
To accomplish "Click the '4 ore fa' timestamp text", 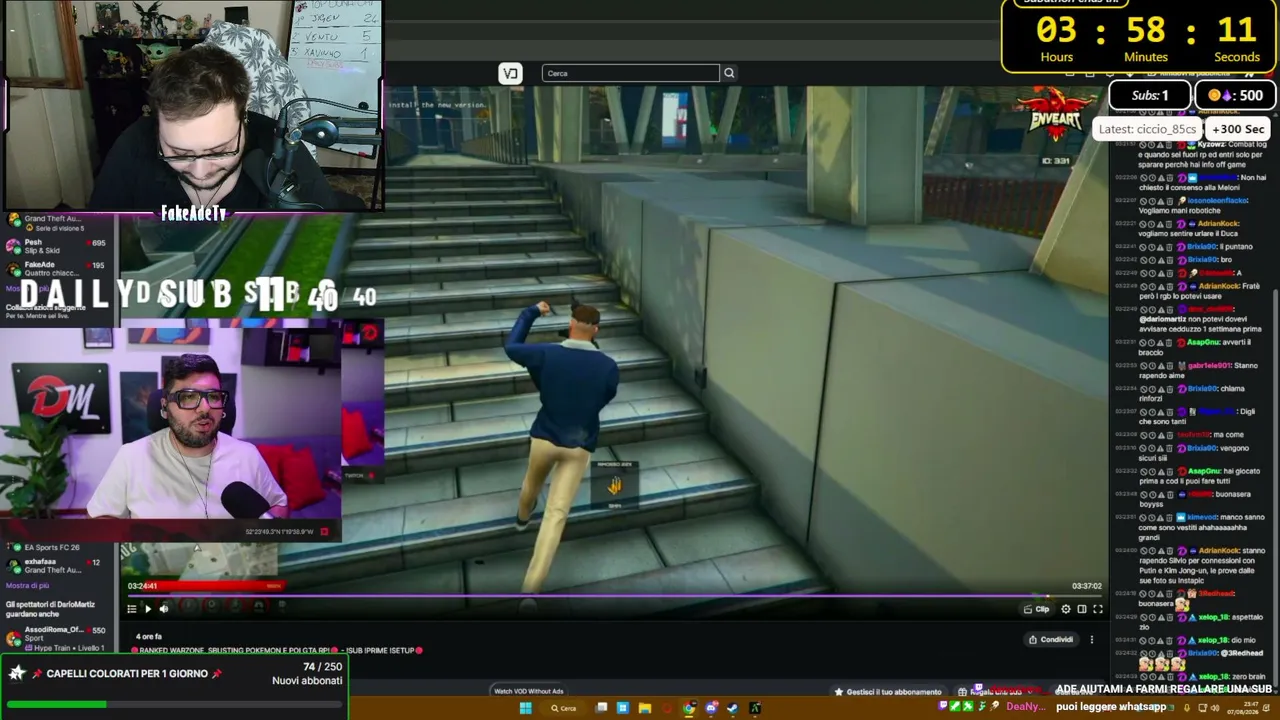I will point(149,637).
